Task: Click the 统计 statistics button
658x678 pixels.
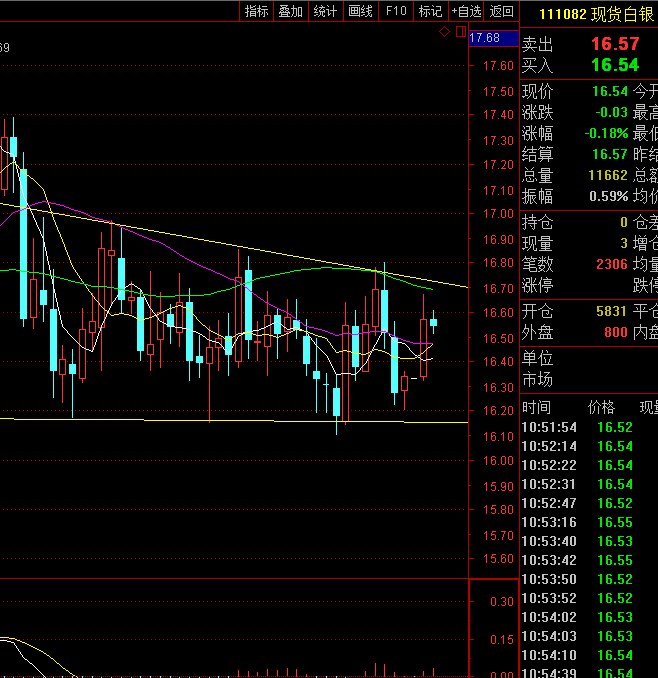Action: [x=325, y=11]
